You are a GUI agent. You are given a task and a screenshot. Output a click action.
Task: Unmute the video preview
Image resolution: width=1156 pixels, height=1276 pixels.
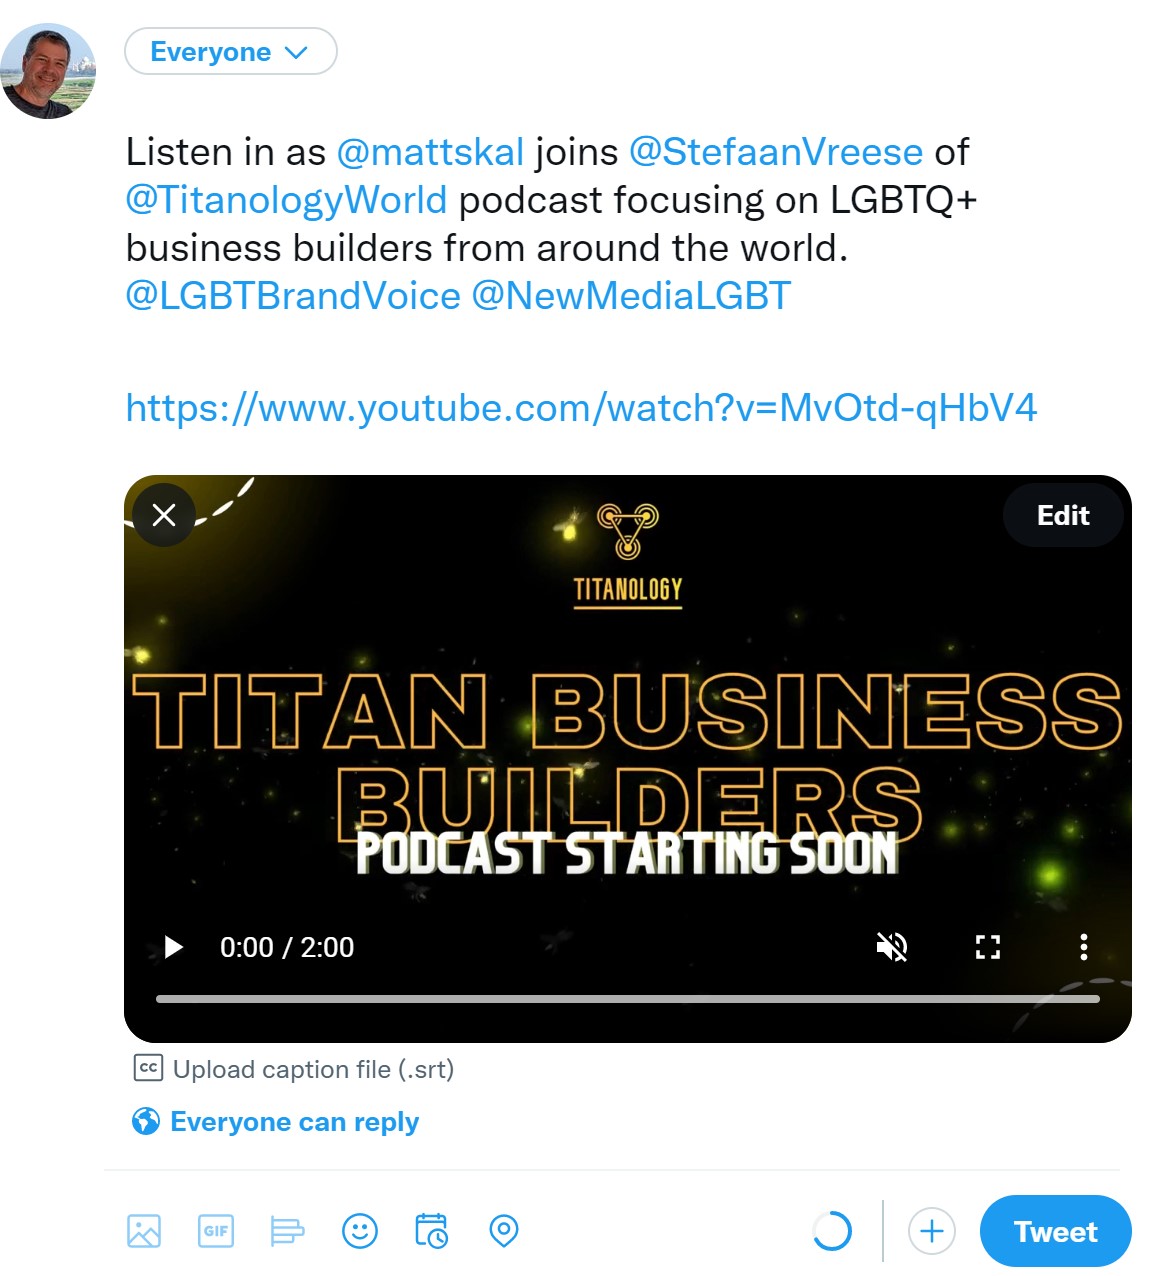[892, 947]
